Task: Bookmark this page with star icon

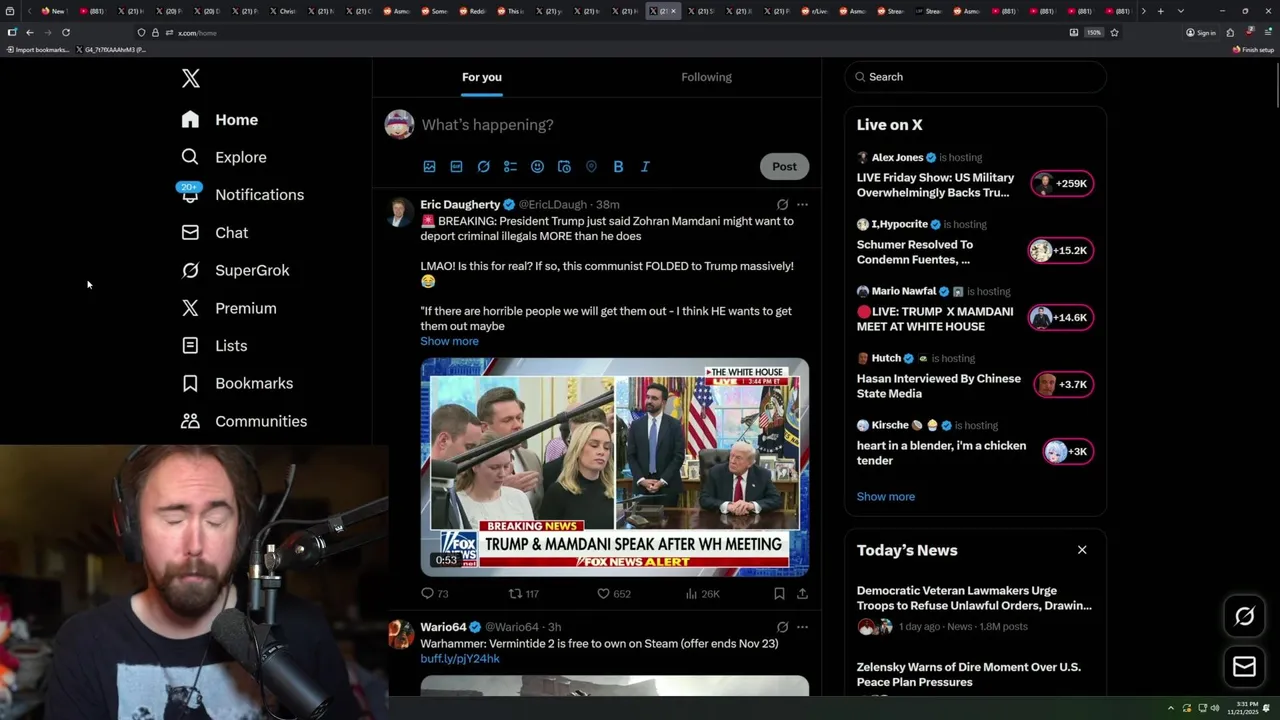Action: tap(1114, 33)
